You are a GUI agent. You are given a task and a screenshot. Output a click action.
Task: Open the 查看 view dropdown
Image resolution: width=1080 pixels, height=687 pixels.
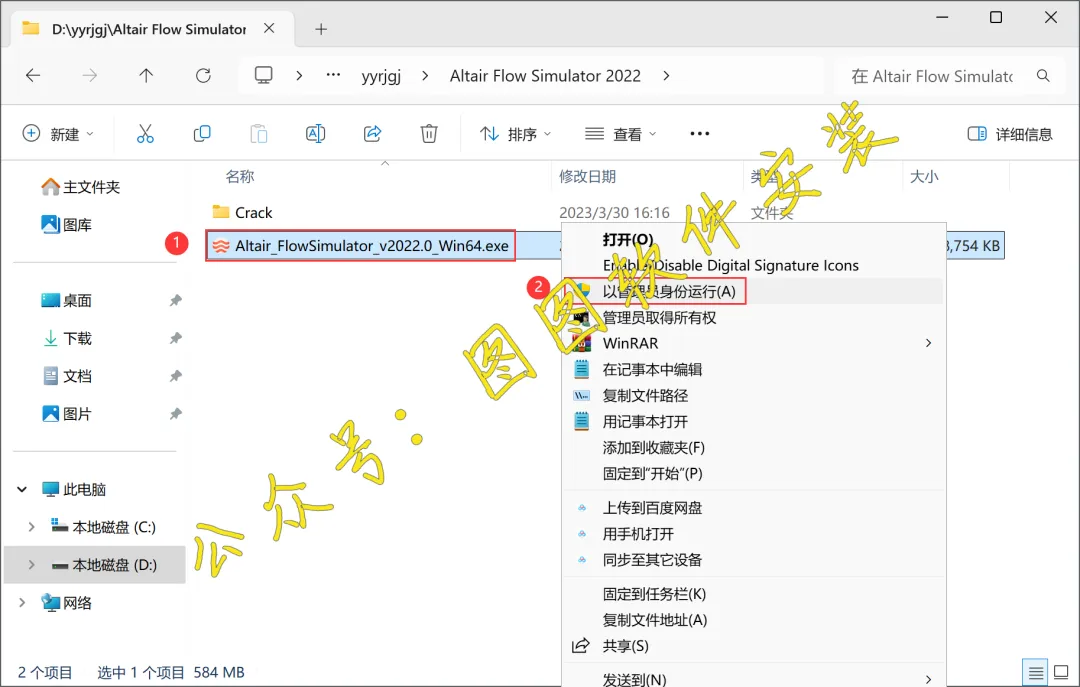point(620,134)
